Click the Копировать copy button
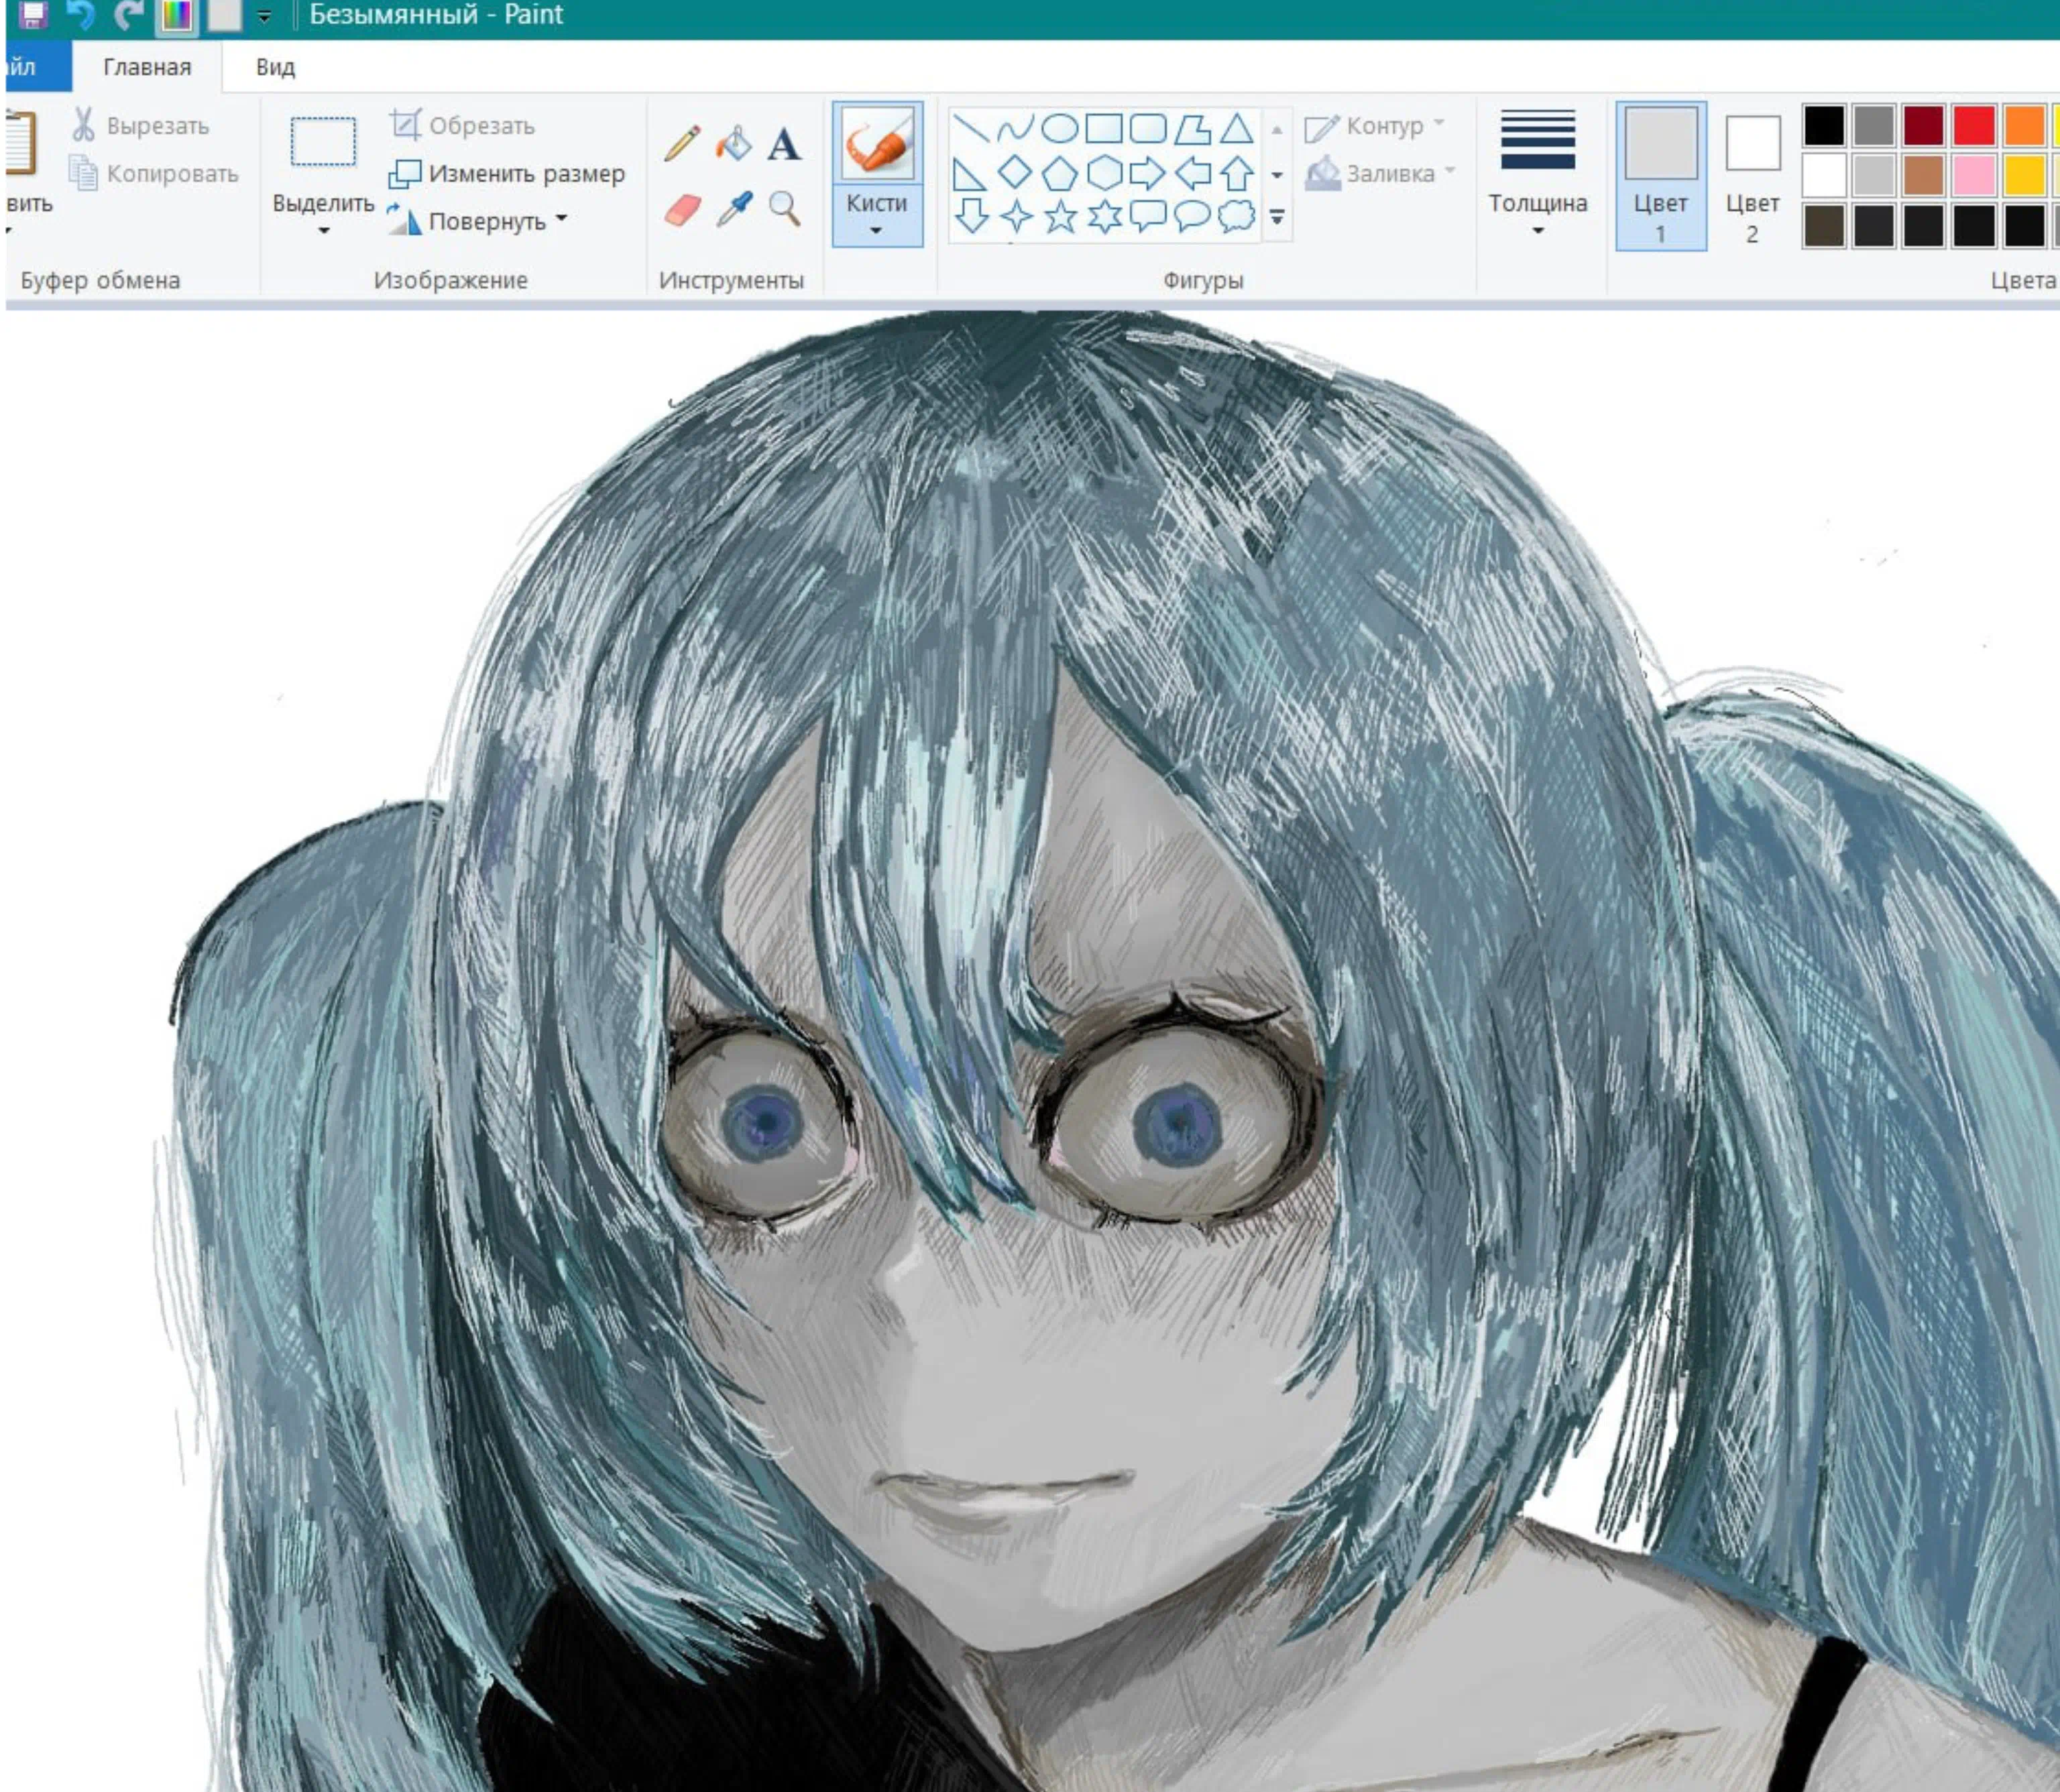 (x=155, y=173)
